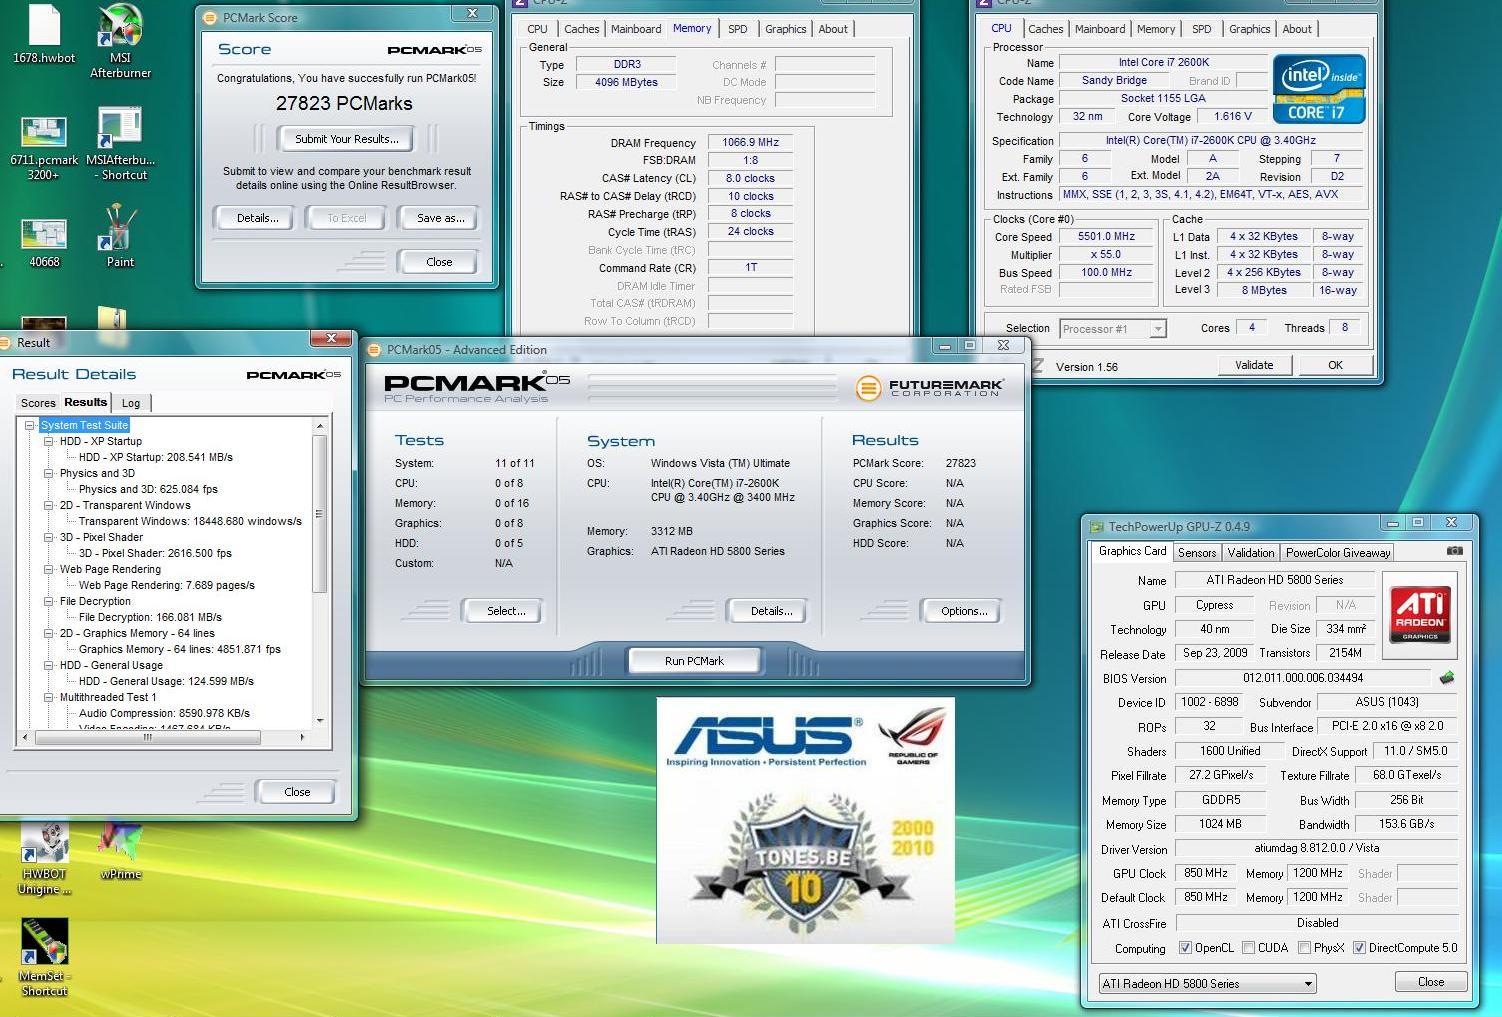The image size is (1502, 1017).
Task: Click the ASUS Tones.be 10 banner image
Action: tap(805, 820)
